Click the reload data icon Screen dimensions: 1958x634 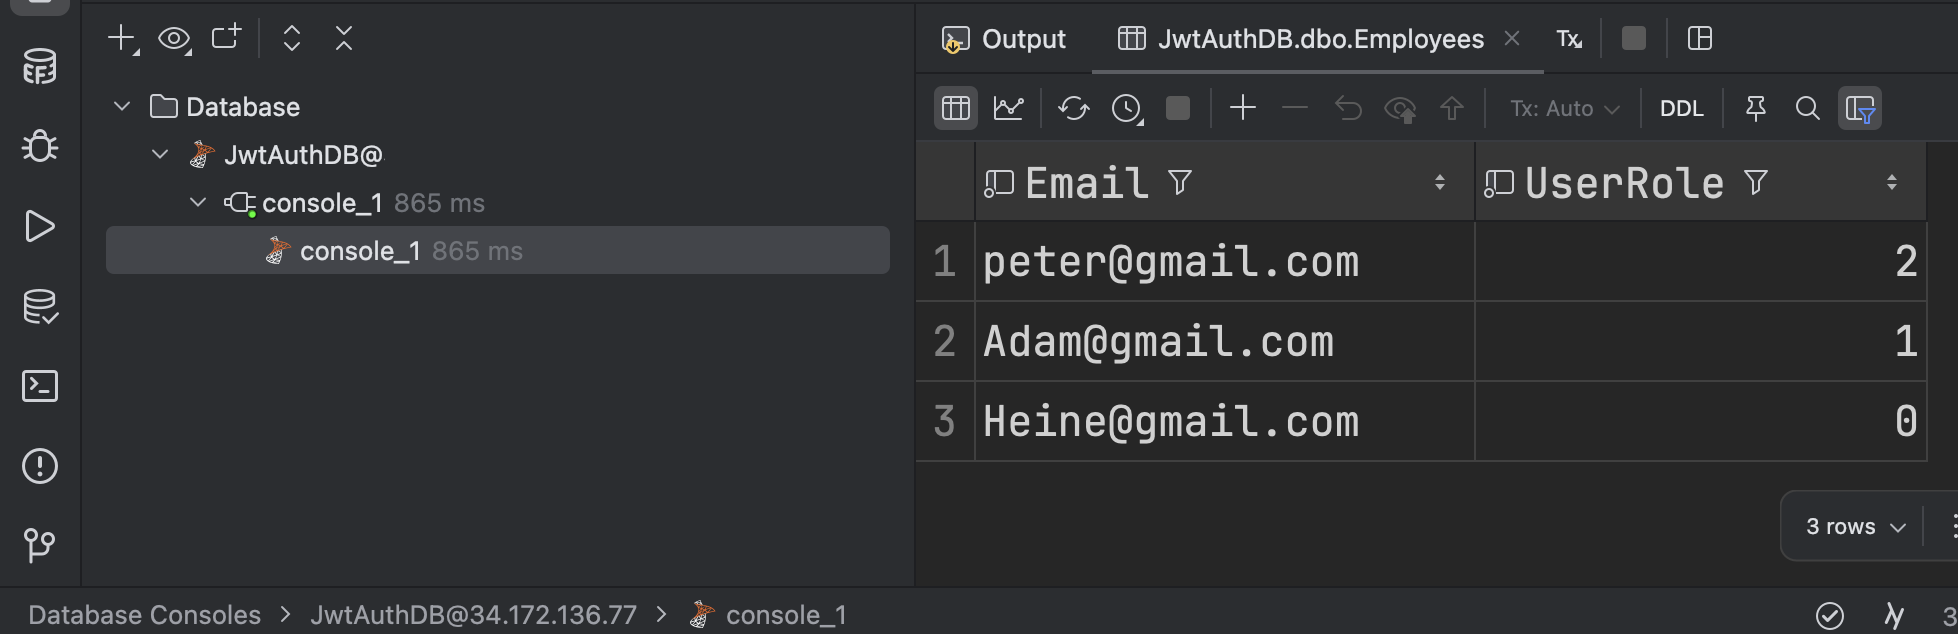[1073, 108]
